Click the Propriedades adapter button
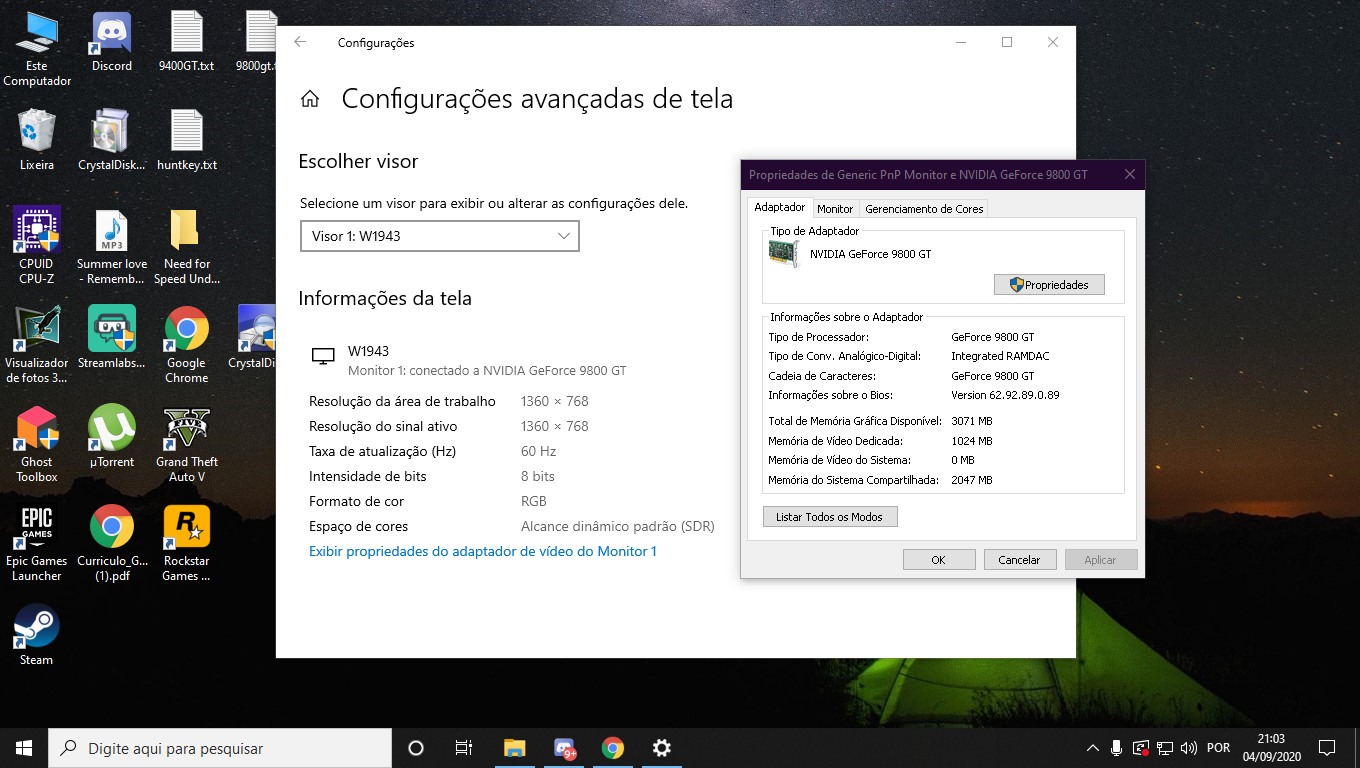The image size is (1360, 768). pos(1049,285)
